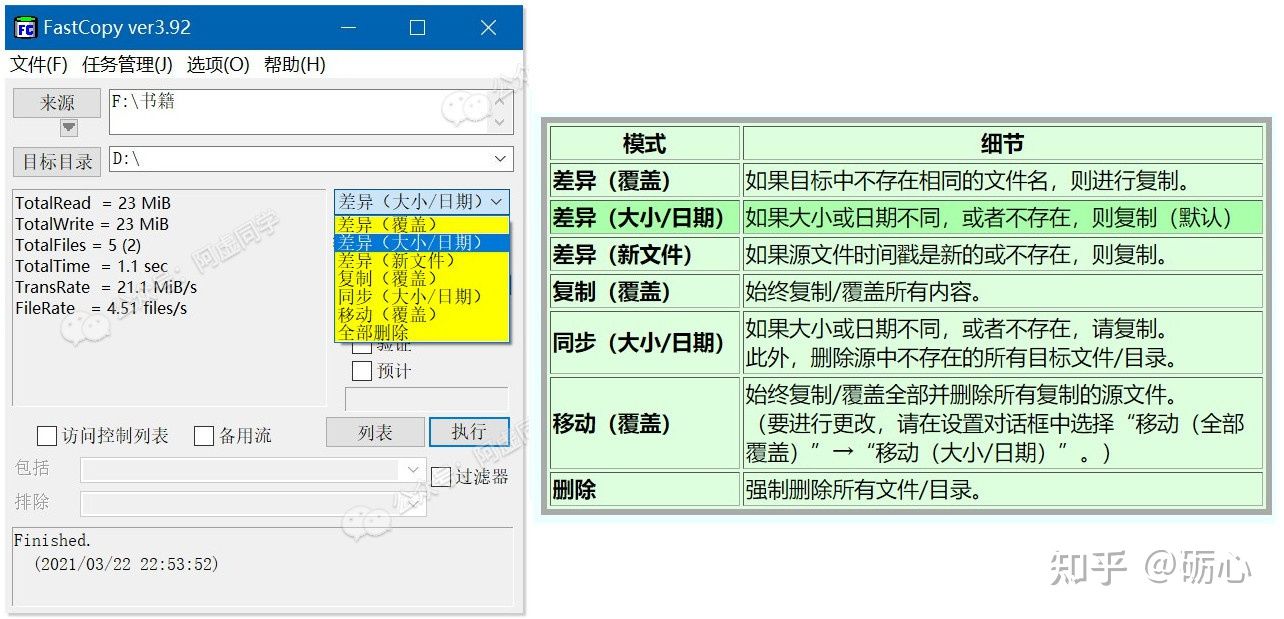Enable the 过滤器 filter checkbox
Screen dimensions: 1284x619
point(441,477)
